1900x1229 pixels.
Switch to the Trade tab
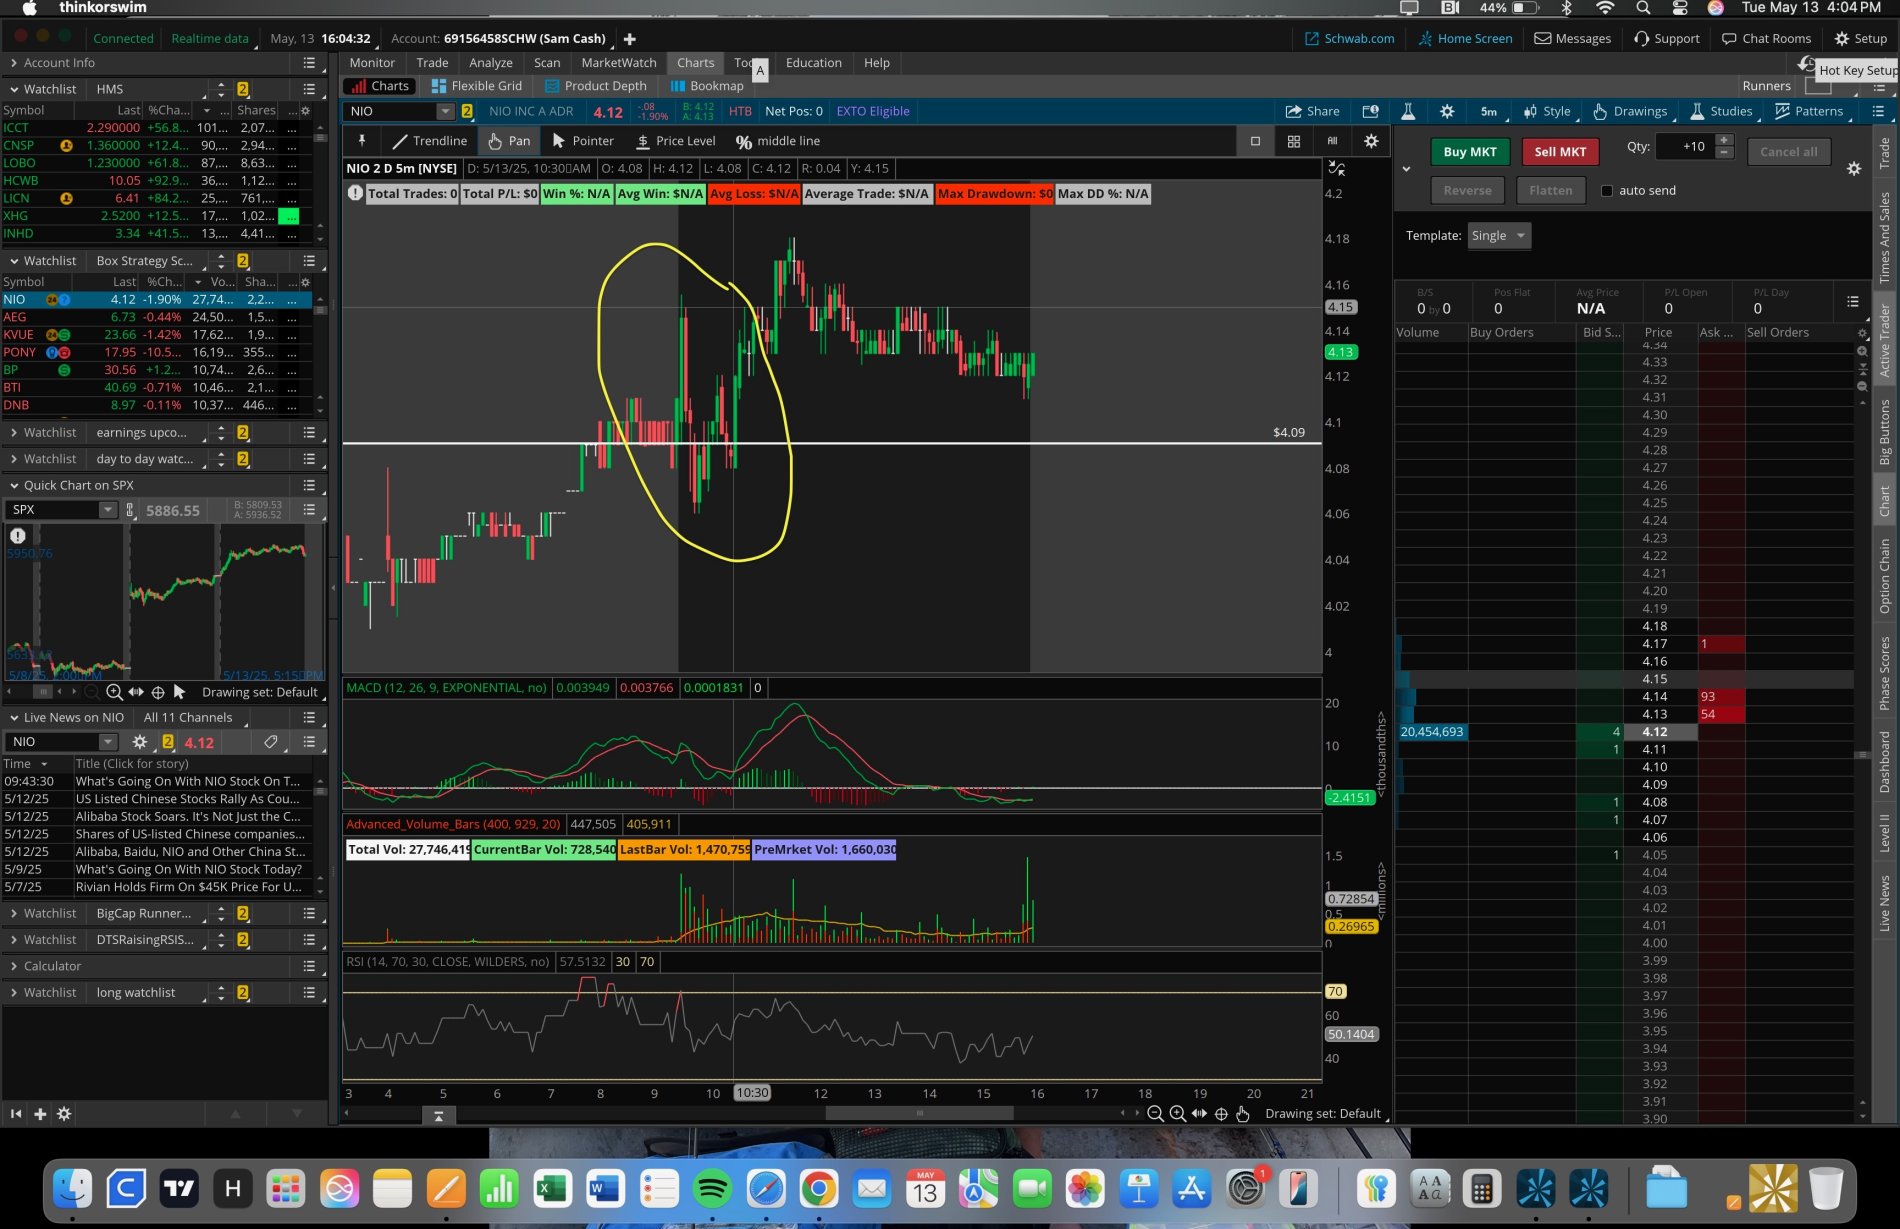432,63
